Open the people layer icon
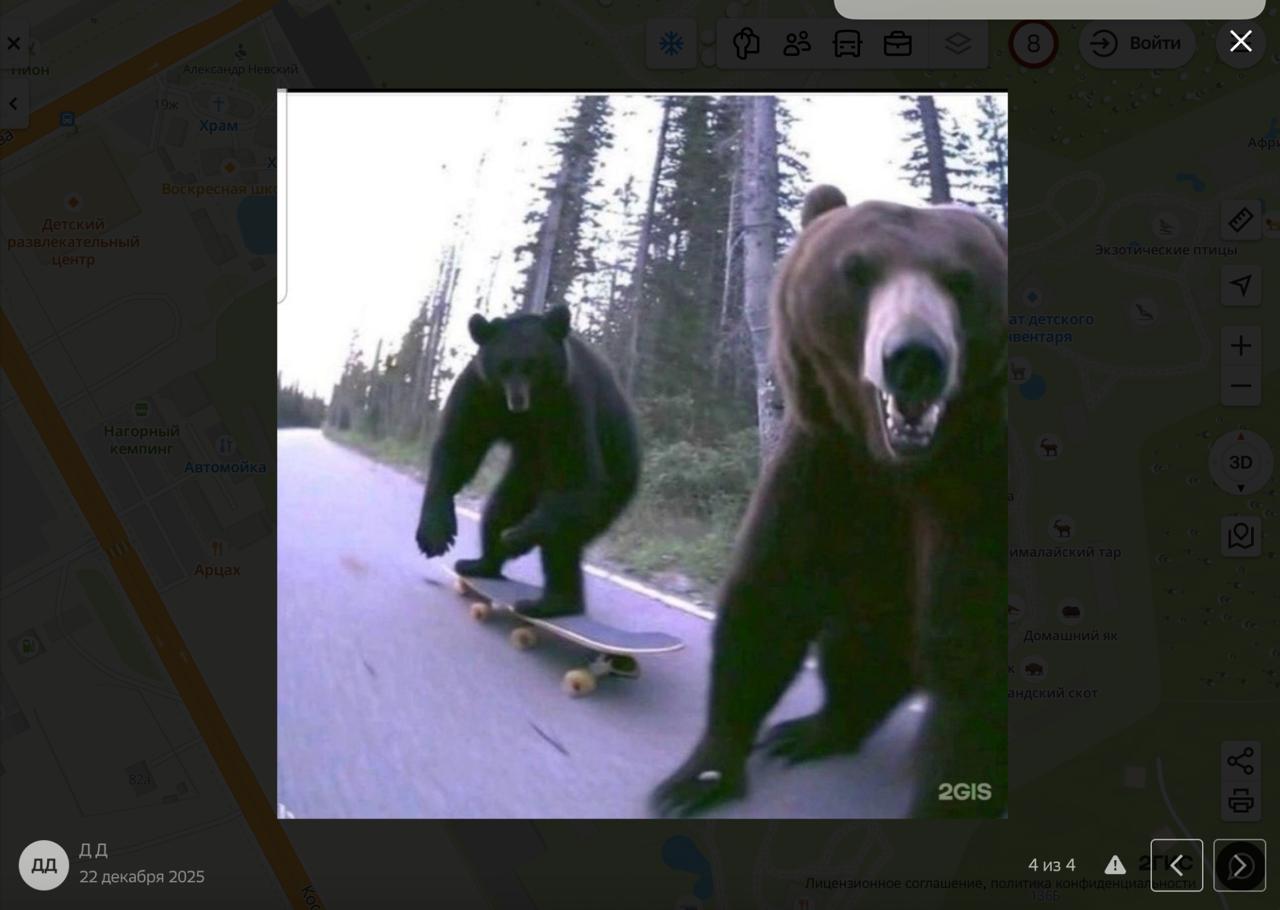Screen dimensions: 1280x910 (x=797, y=44)
